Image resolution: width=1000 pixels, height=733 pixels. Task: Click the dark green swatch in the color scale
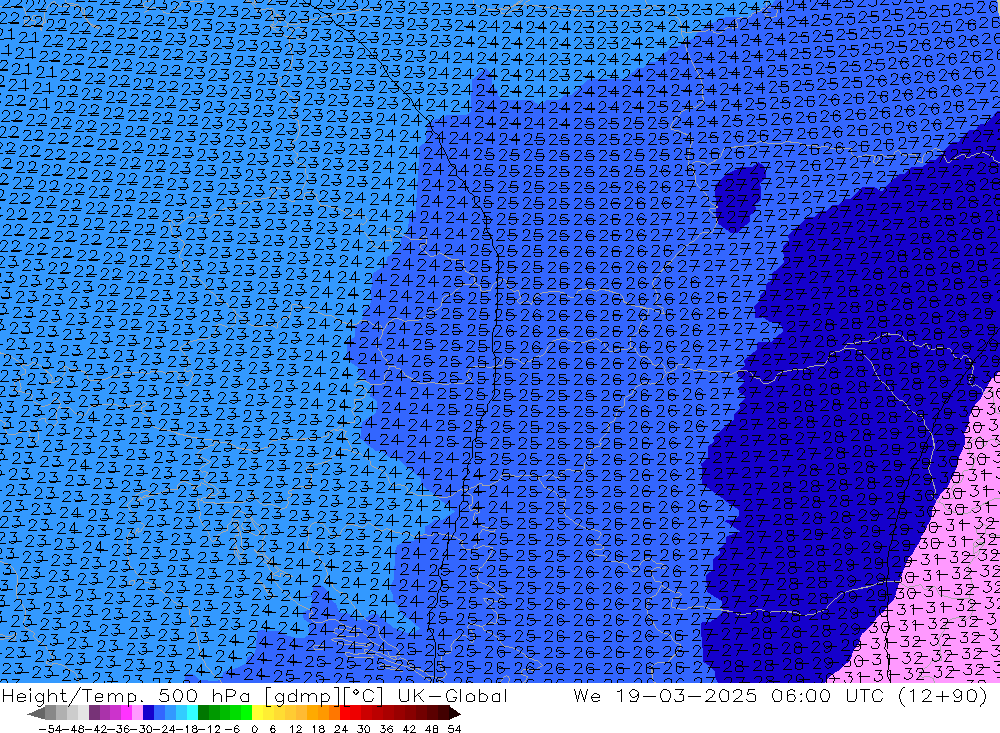(x=203, y=713)
